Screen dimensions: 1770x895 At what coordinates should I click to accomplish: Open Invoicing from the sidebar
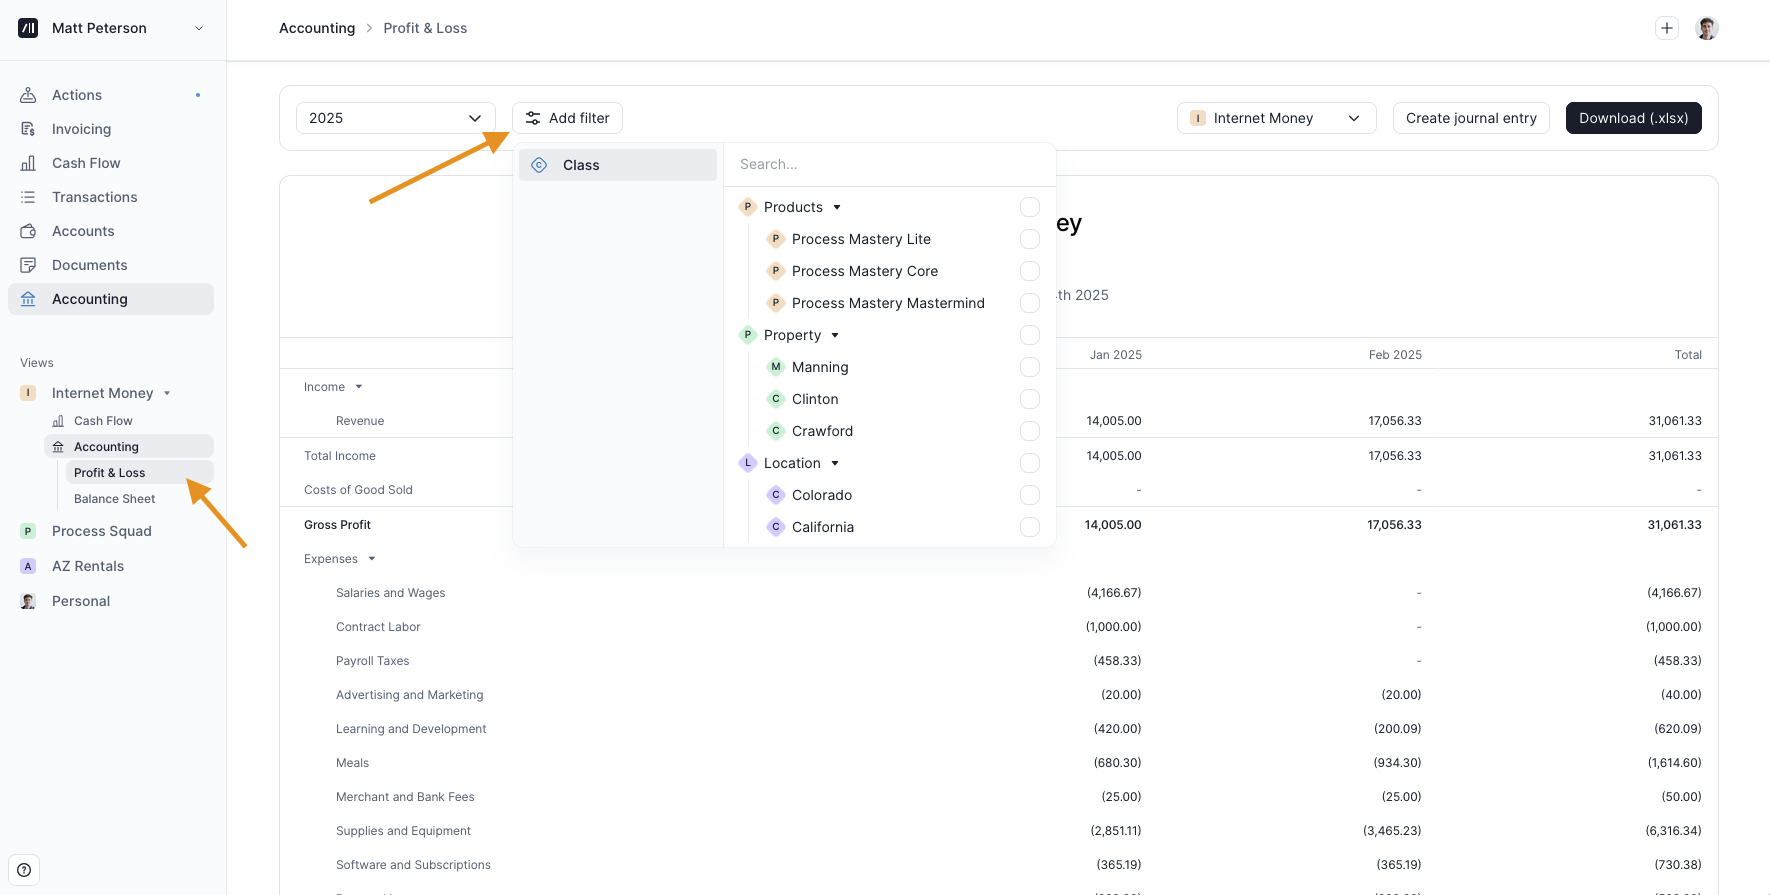point(81,129)
